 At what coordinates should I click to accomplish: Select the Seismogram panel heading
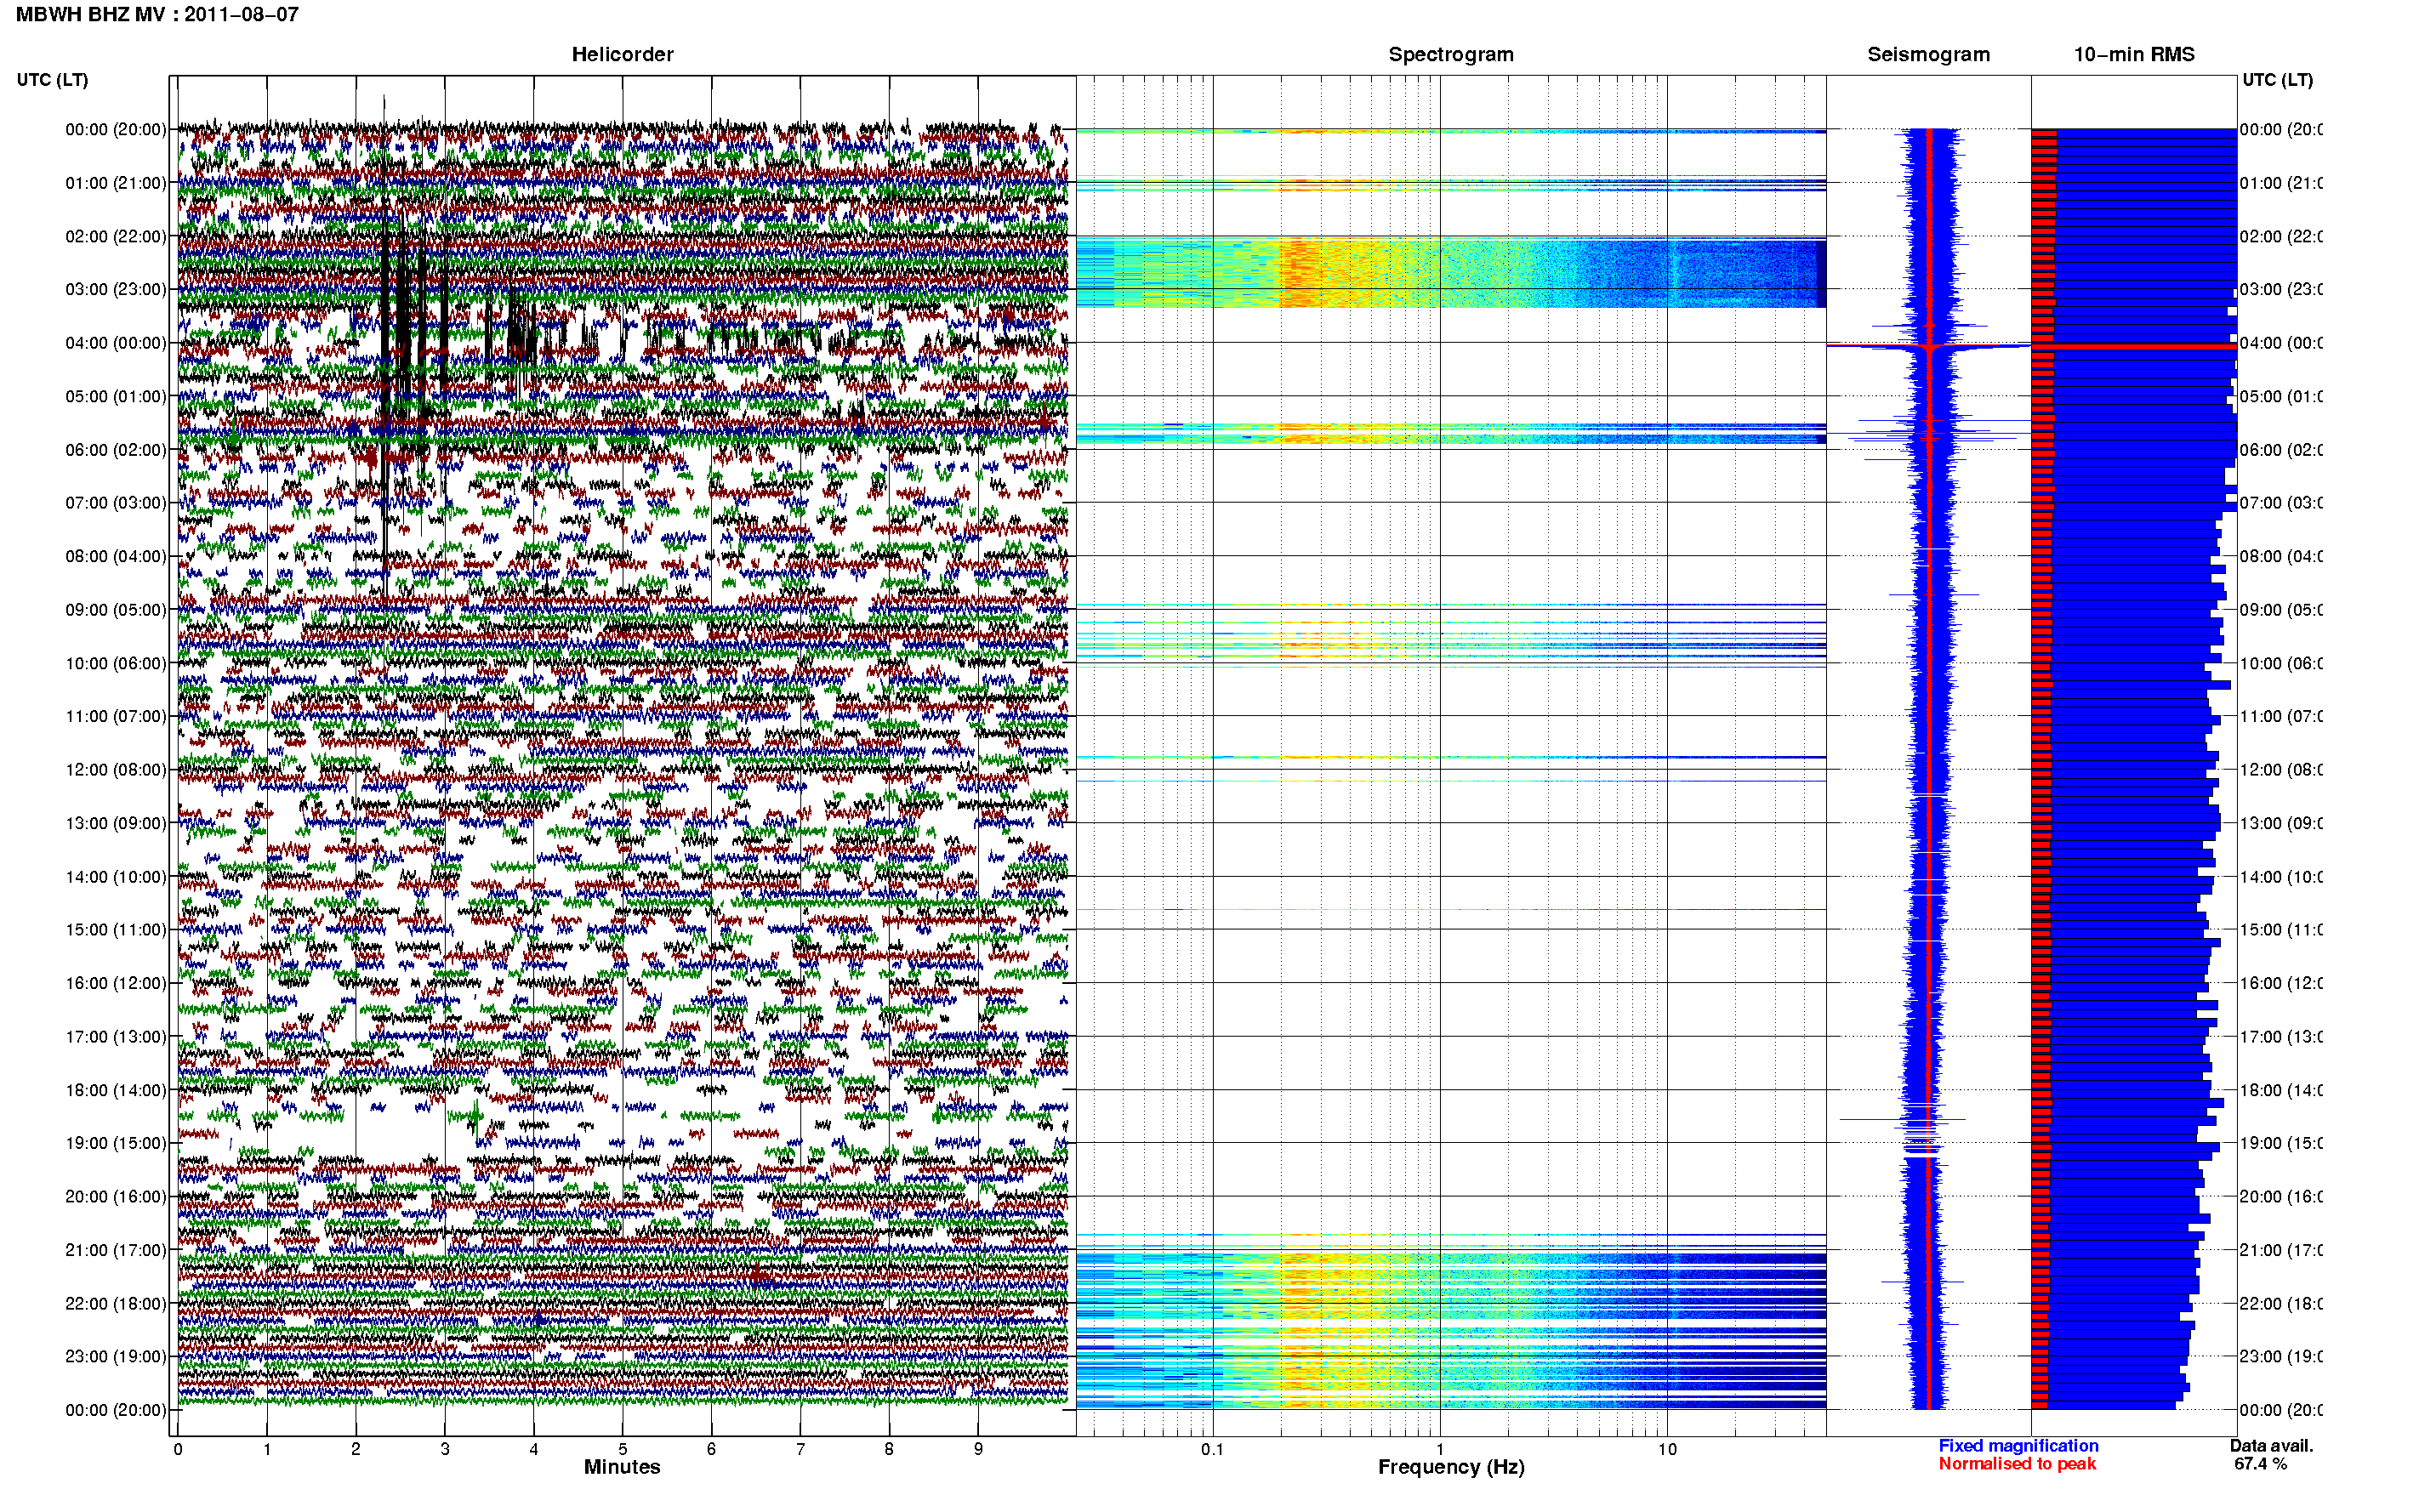[x=1928, y=54]
